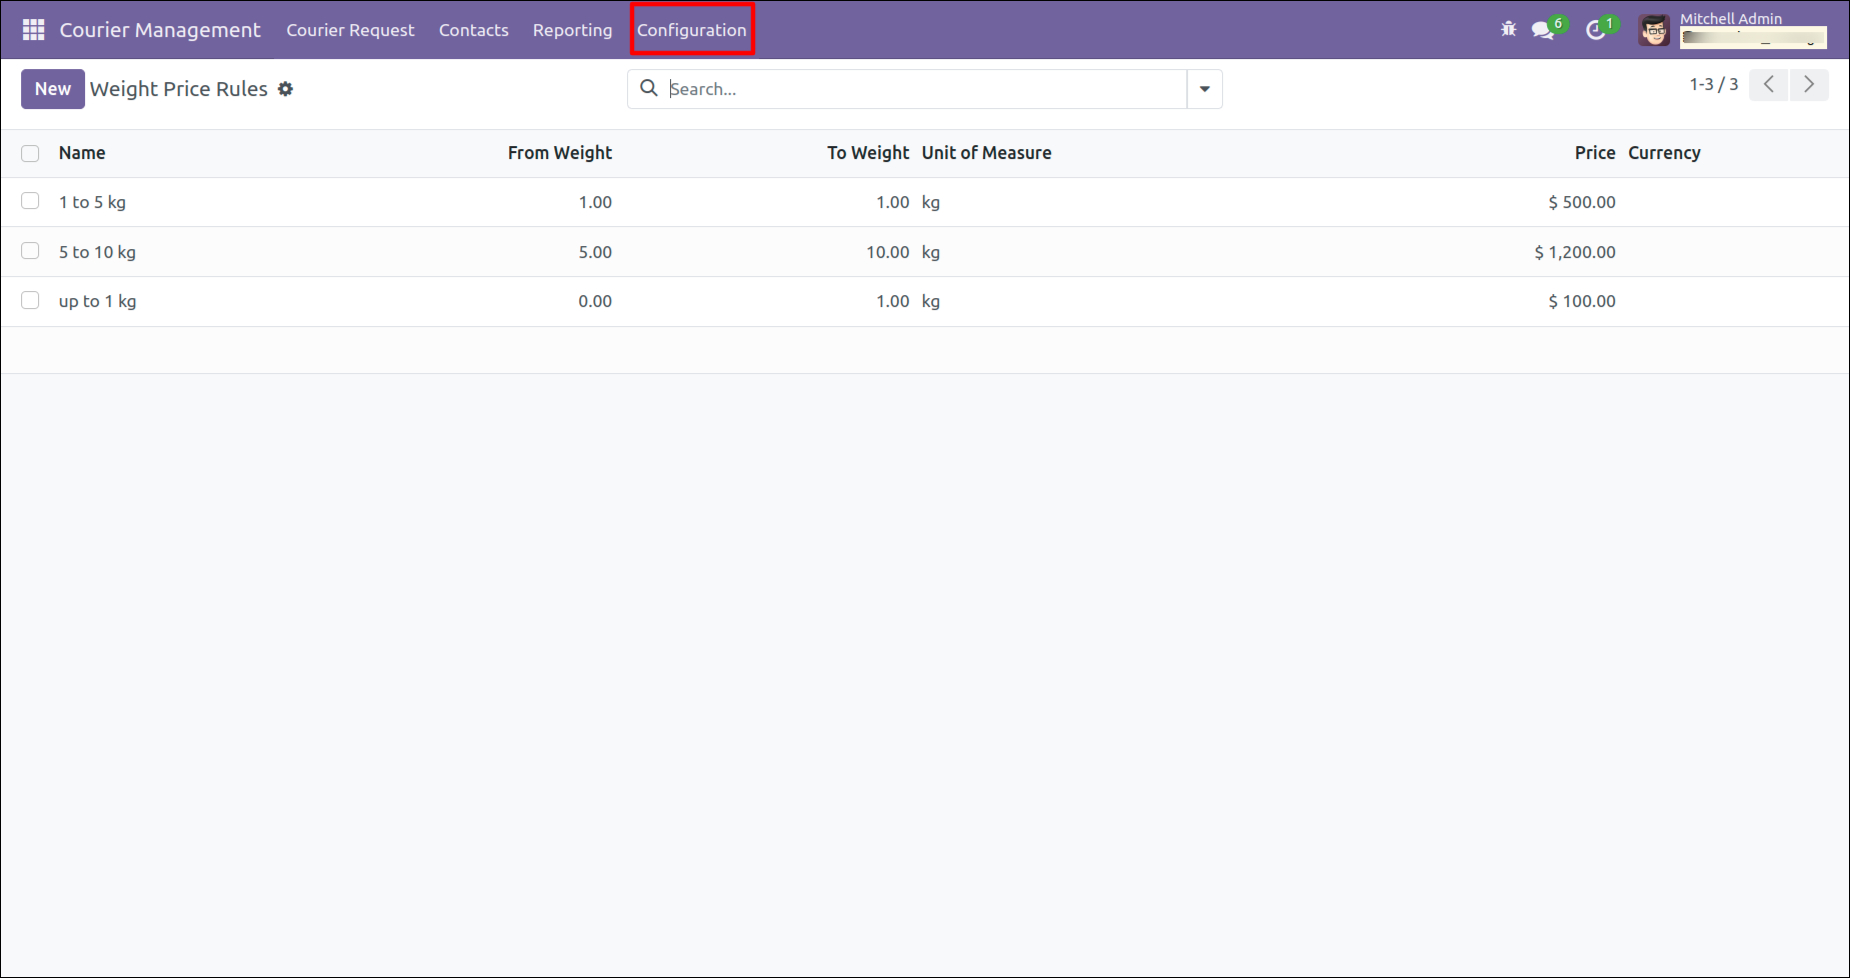This screenshot has height=978, width=1850.
Task: Open Reporting menu
Action: click(x=572, y=30)
